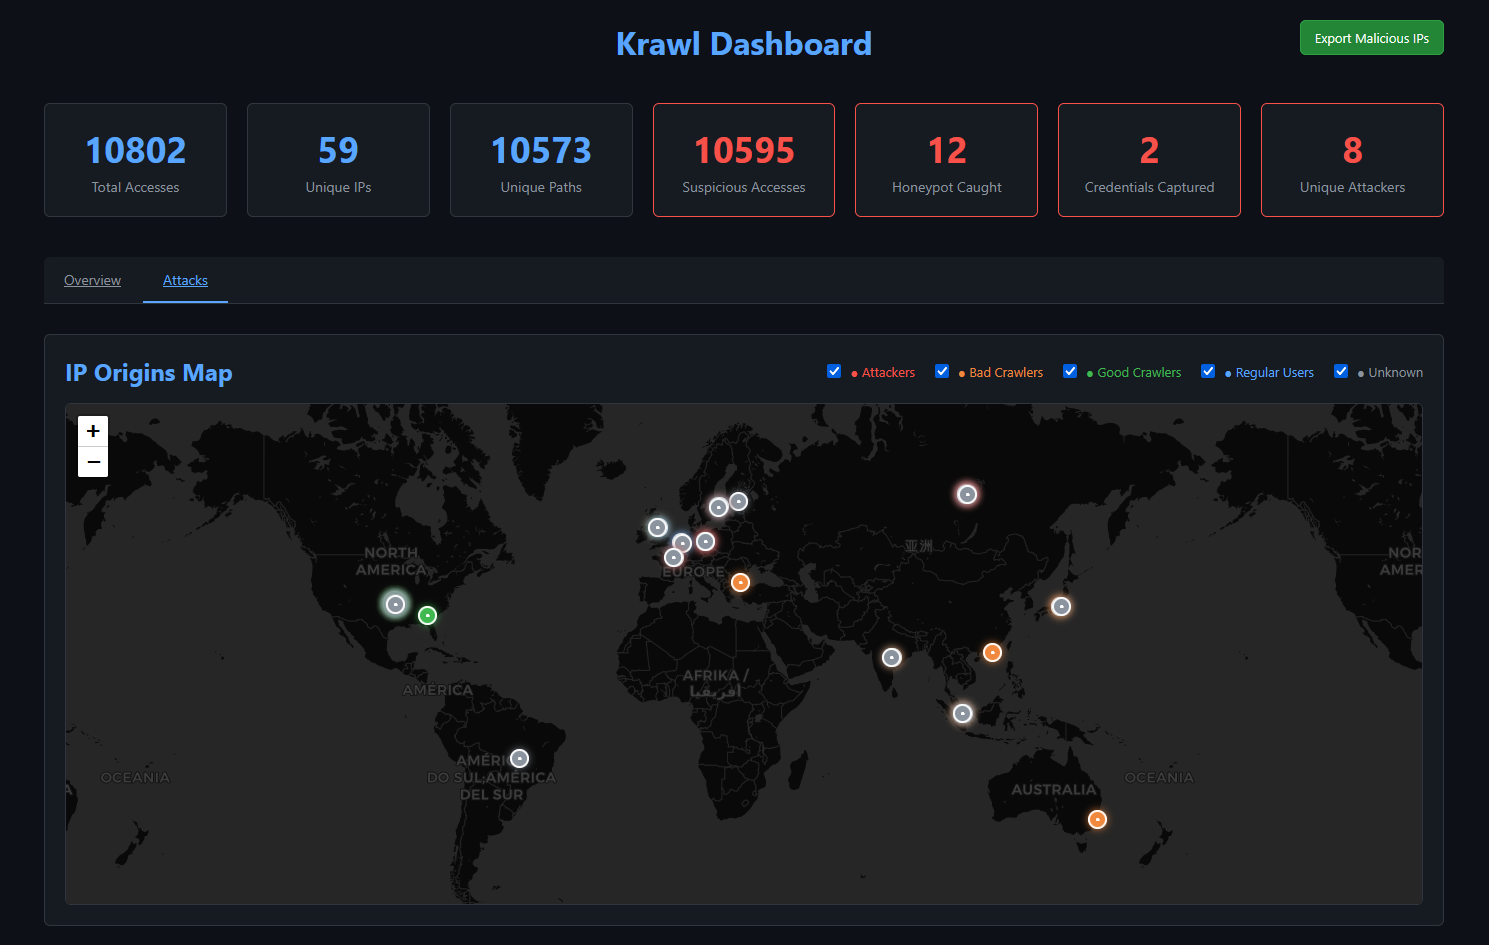
Task: Click the red marker over Russia
Action: pos(967,493)
